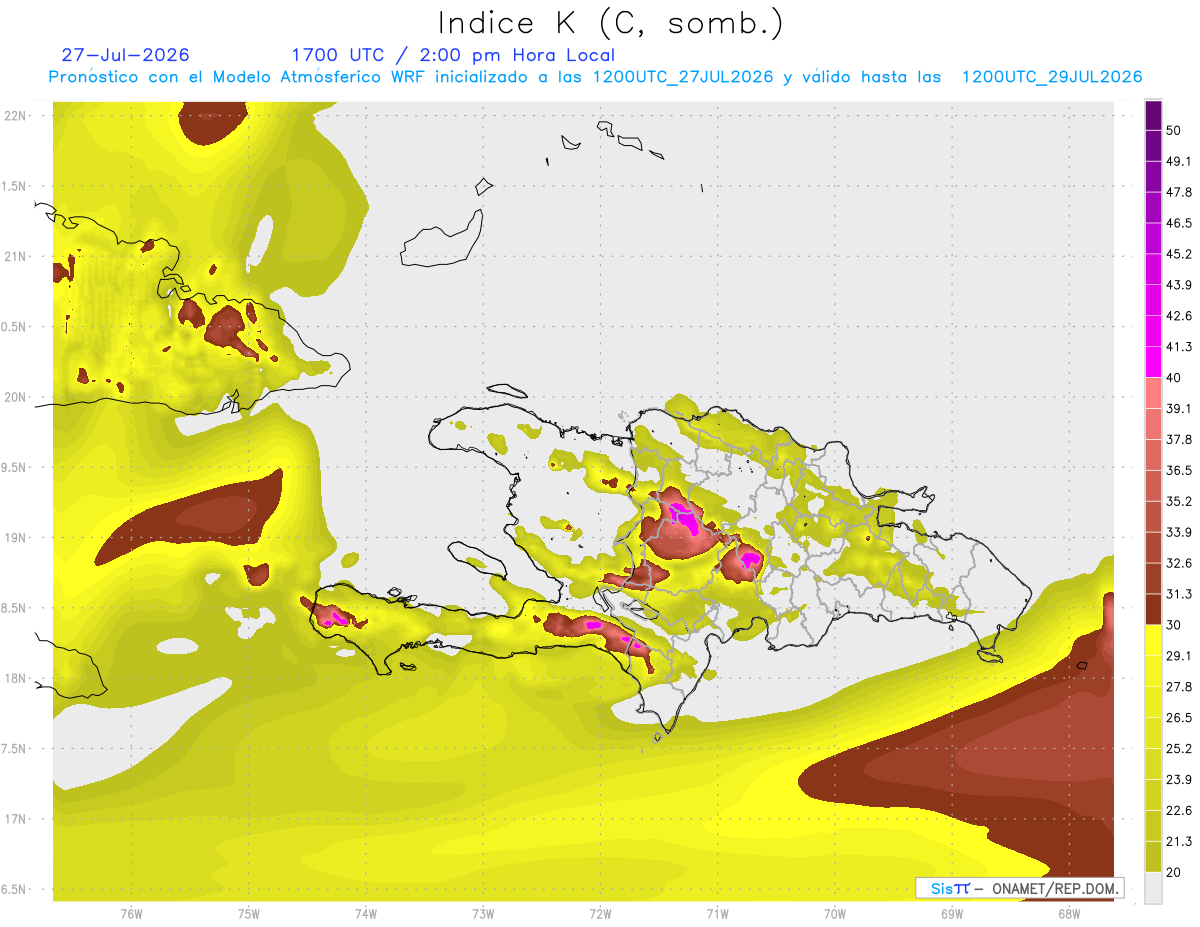This screenshot has height=927, width=1200.
Task: Click the '35.2' color scale value
Action: 1179,501
